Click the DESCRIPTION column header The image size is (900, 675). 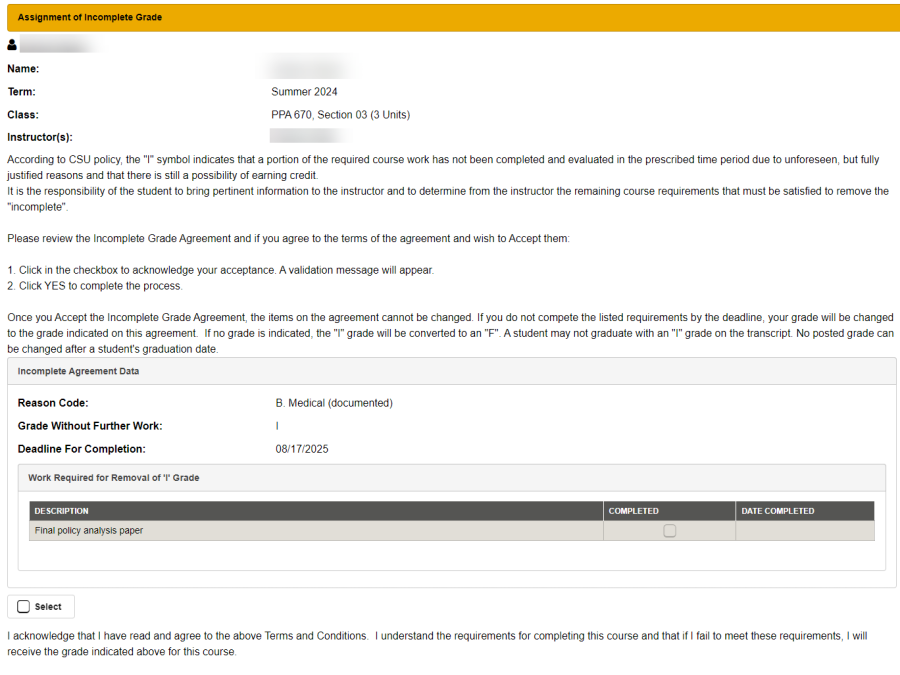62,511
